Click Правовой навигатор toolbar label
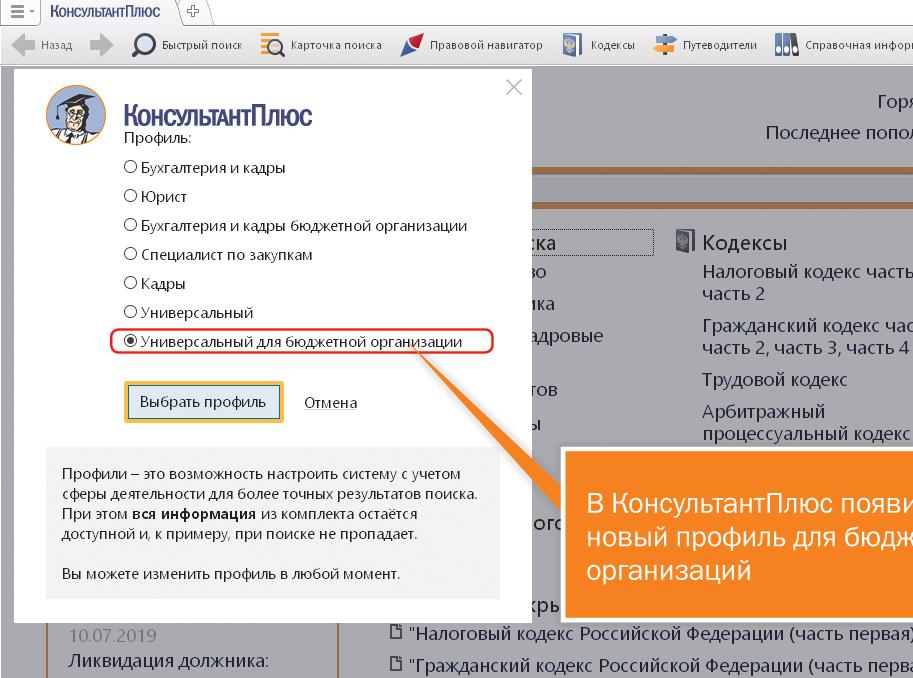This screenshot has height=678, width=913. click(486, 45)
